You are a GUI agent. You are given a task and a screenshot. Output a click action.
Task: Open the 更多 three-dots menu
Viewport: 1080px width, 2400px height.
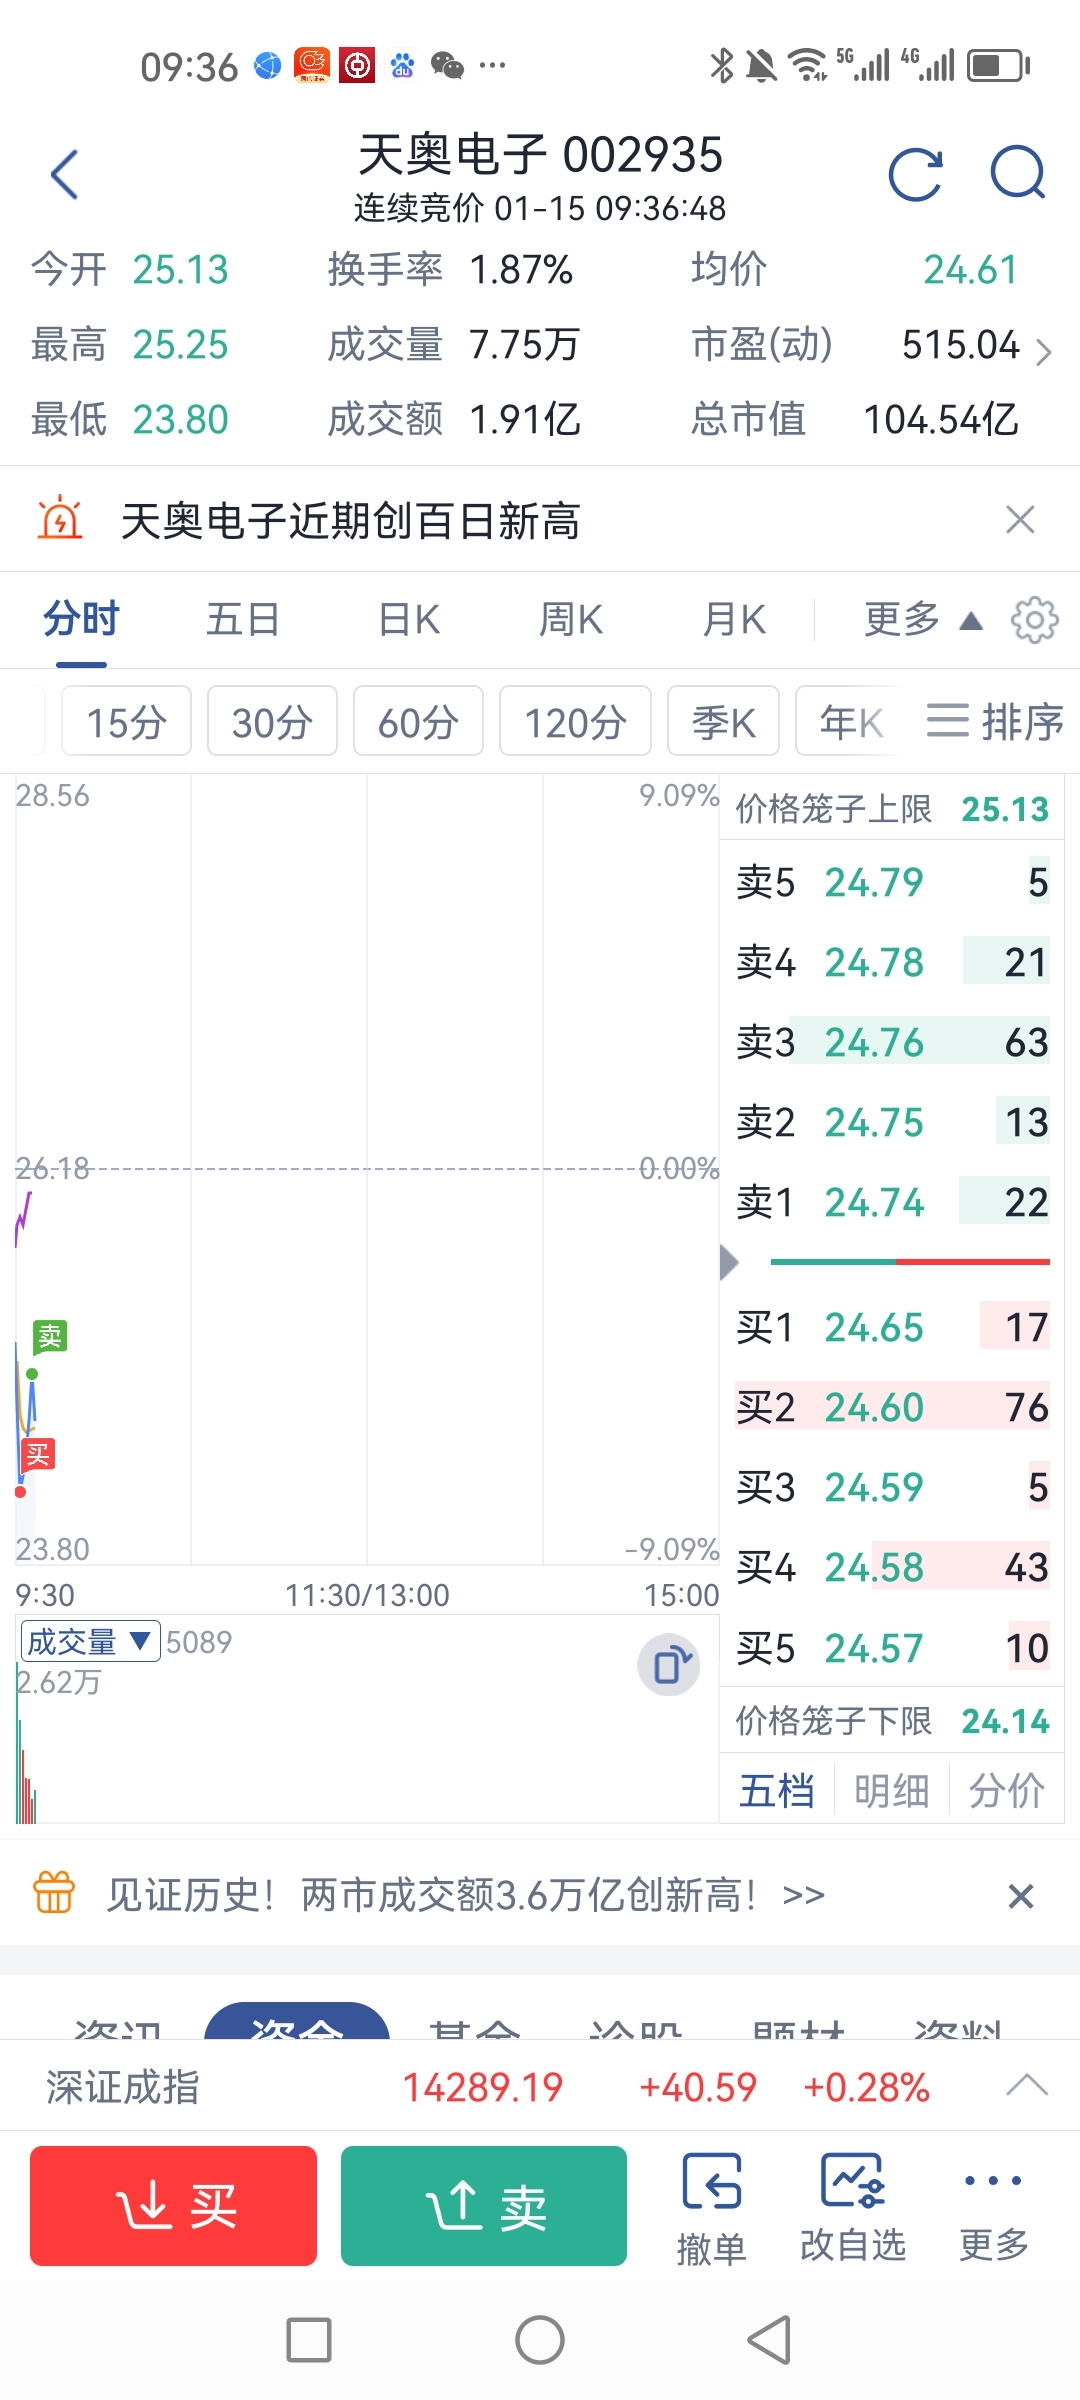coord(992,2207)
